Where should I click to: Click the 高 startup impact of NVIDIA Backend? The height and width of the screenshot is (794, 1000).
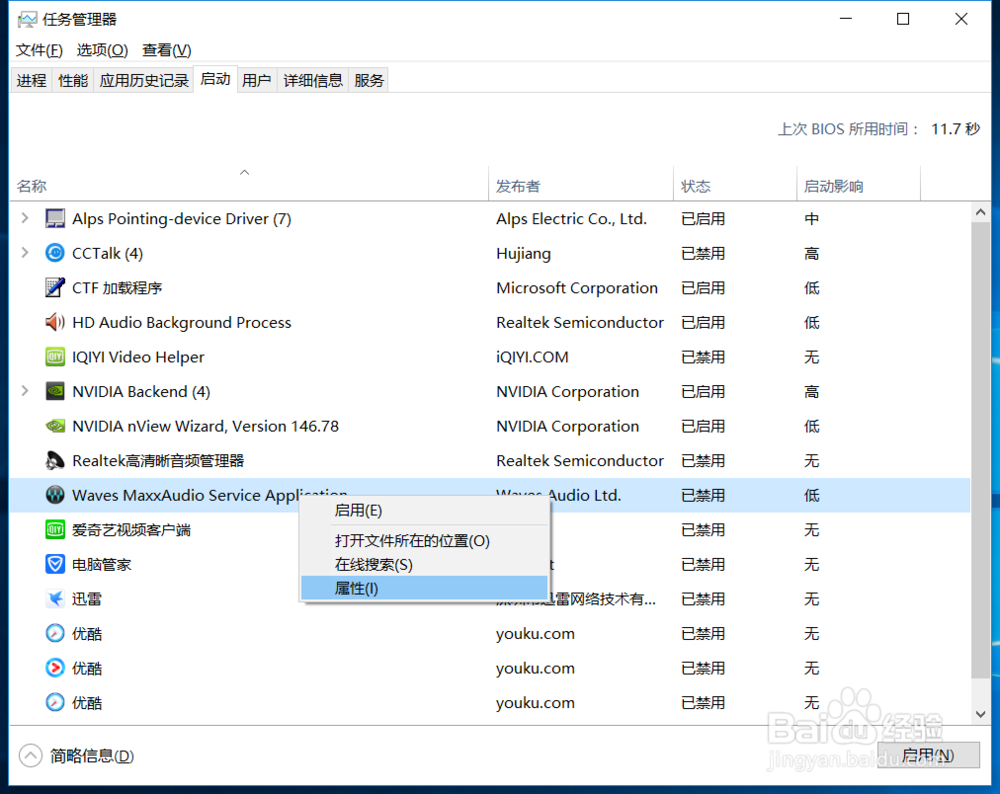click(x=811, y=392)
